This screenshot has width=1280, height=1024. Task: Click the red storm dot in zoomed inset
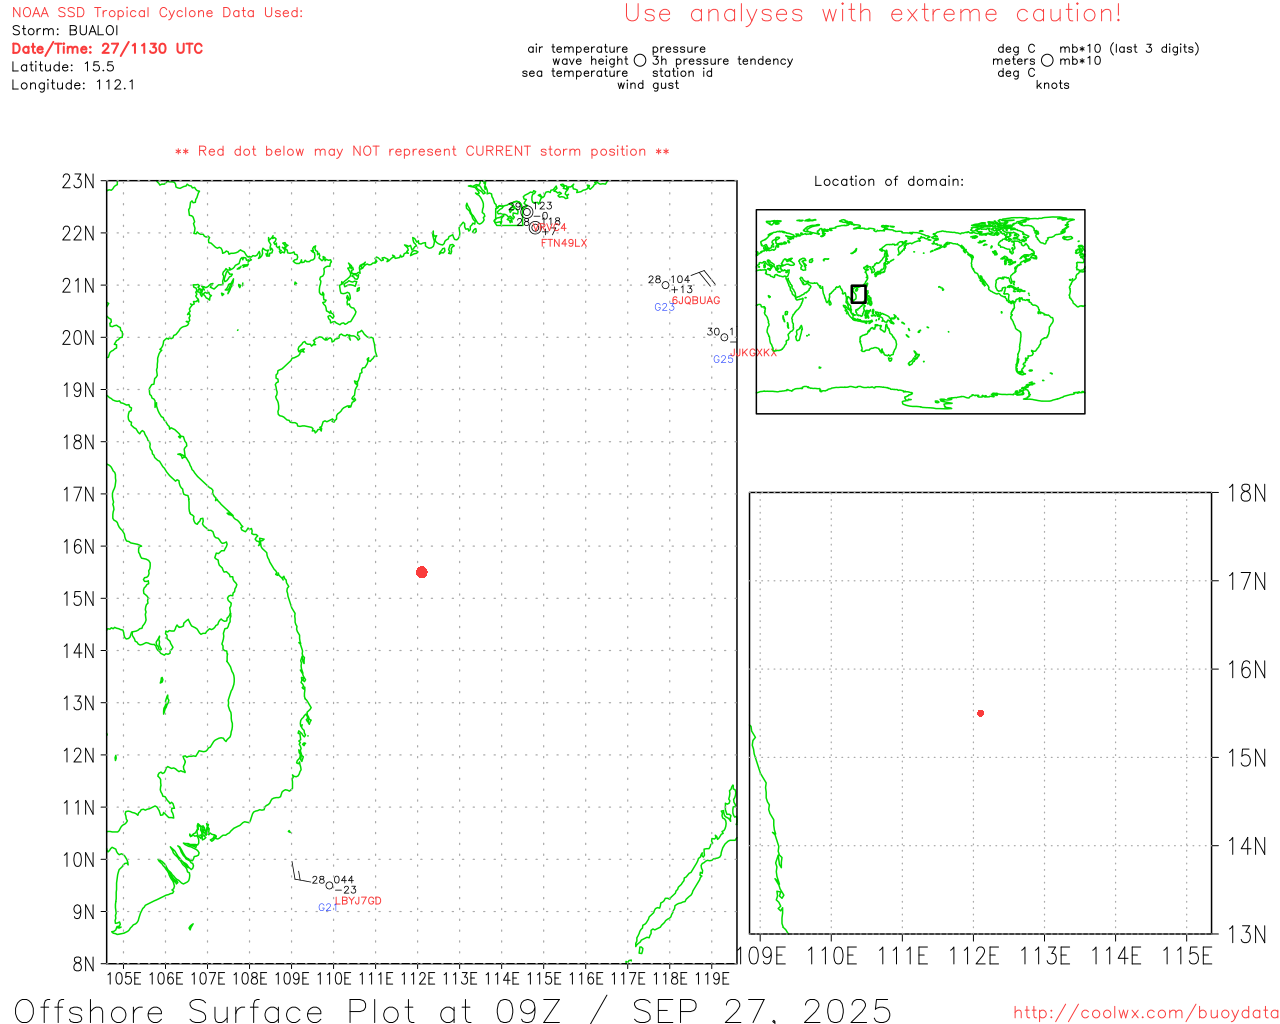[980, 713]
